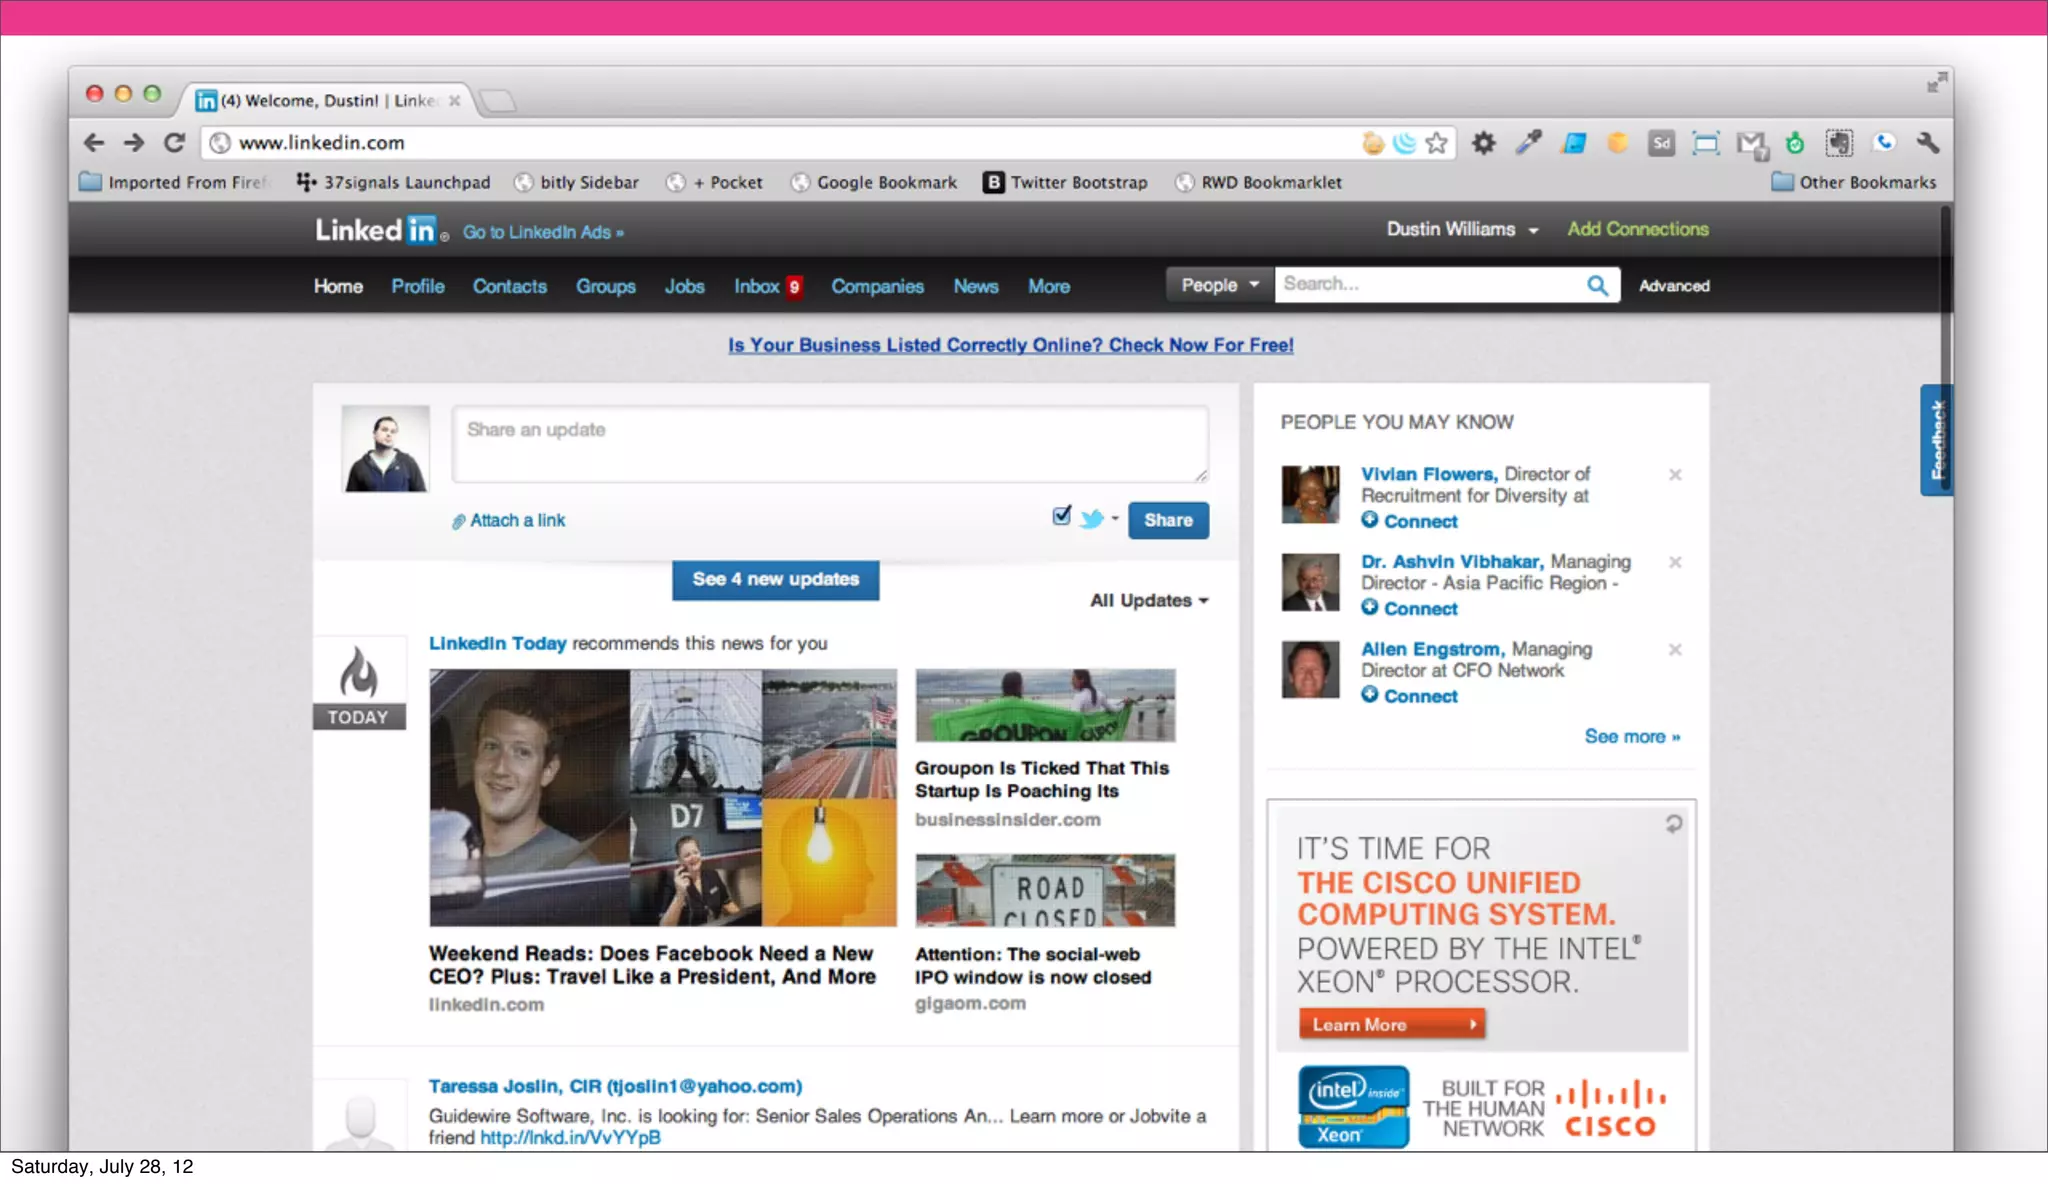This screenshot has width=2048, height=1184.
Task: Go to the Companies menu item
Action: click(x=877, y=287)
